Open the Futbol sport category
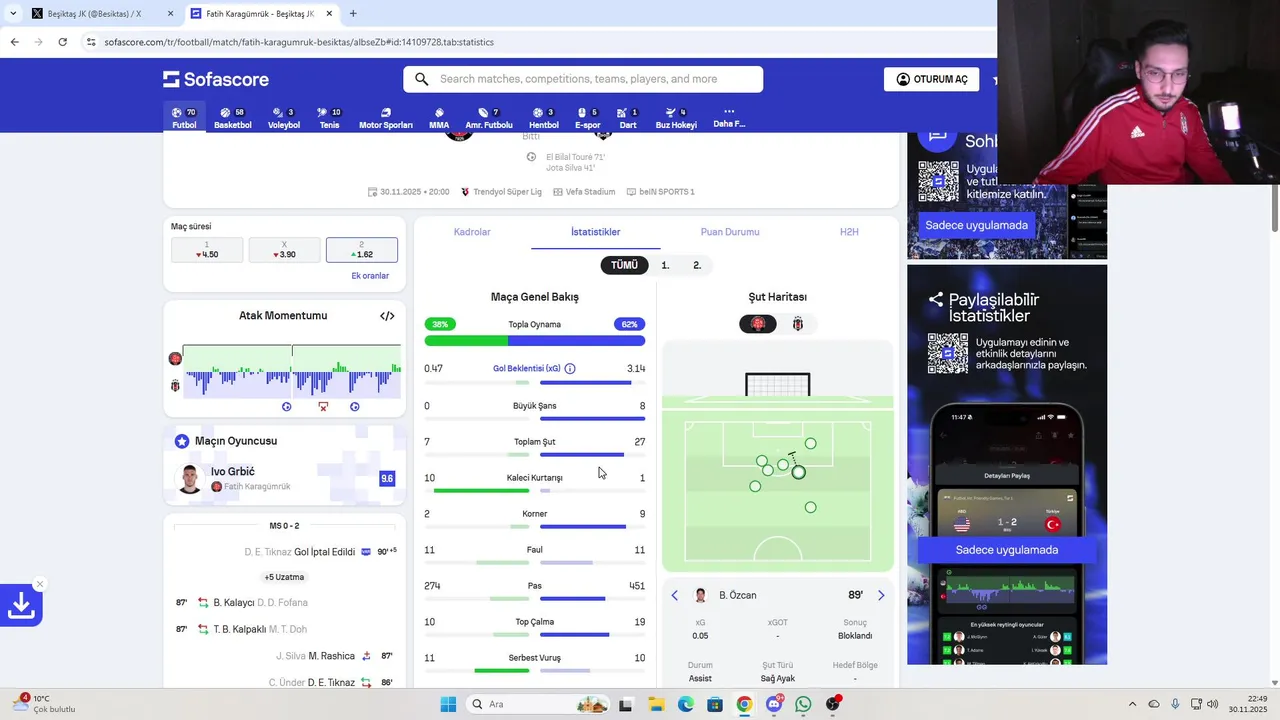This screenshot has height=720, width=1280. 184,117
